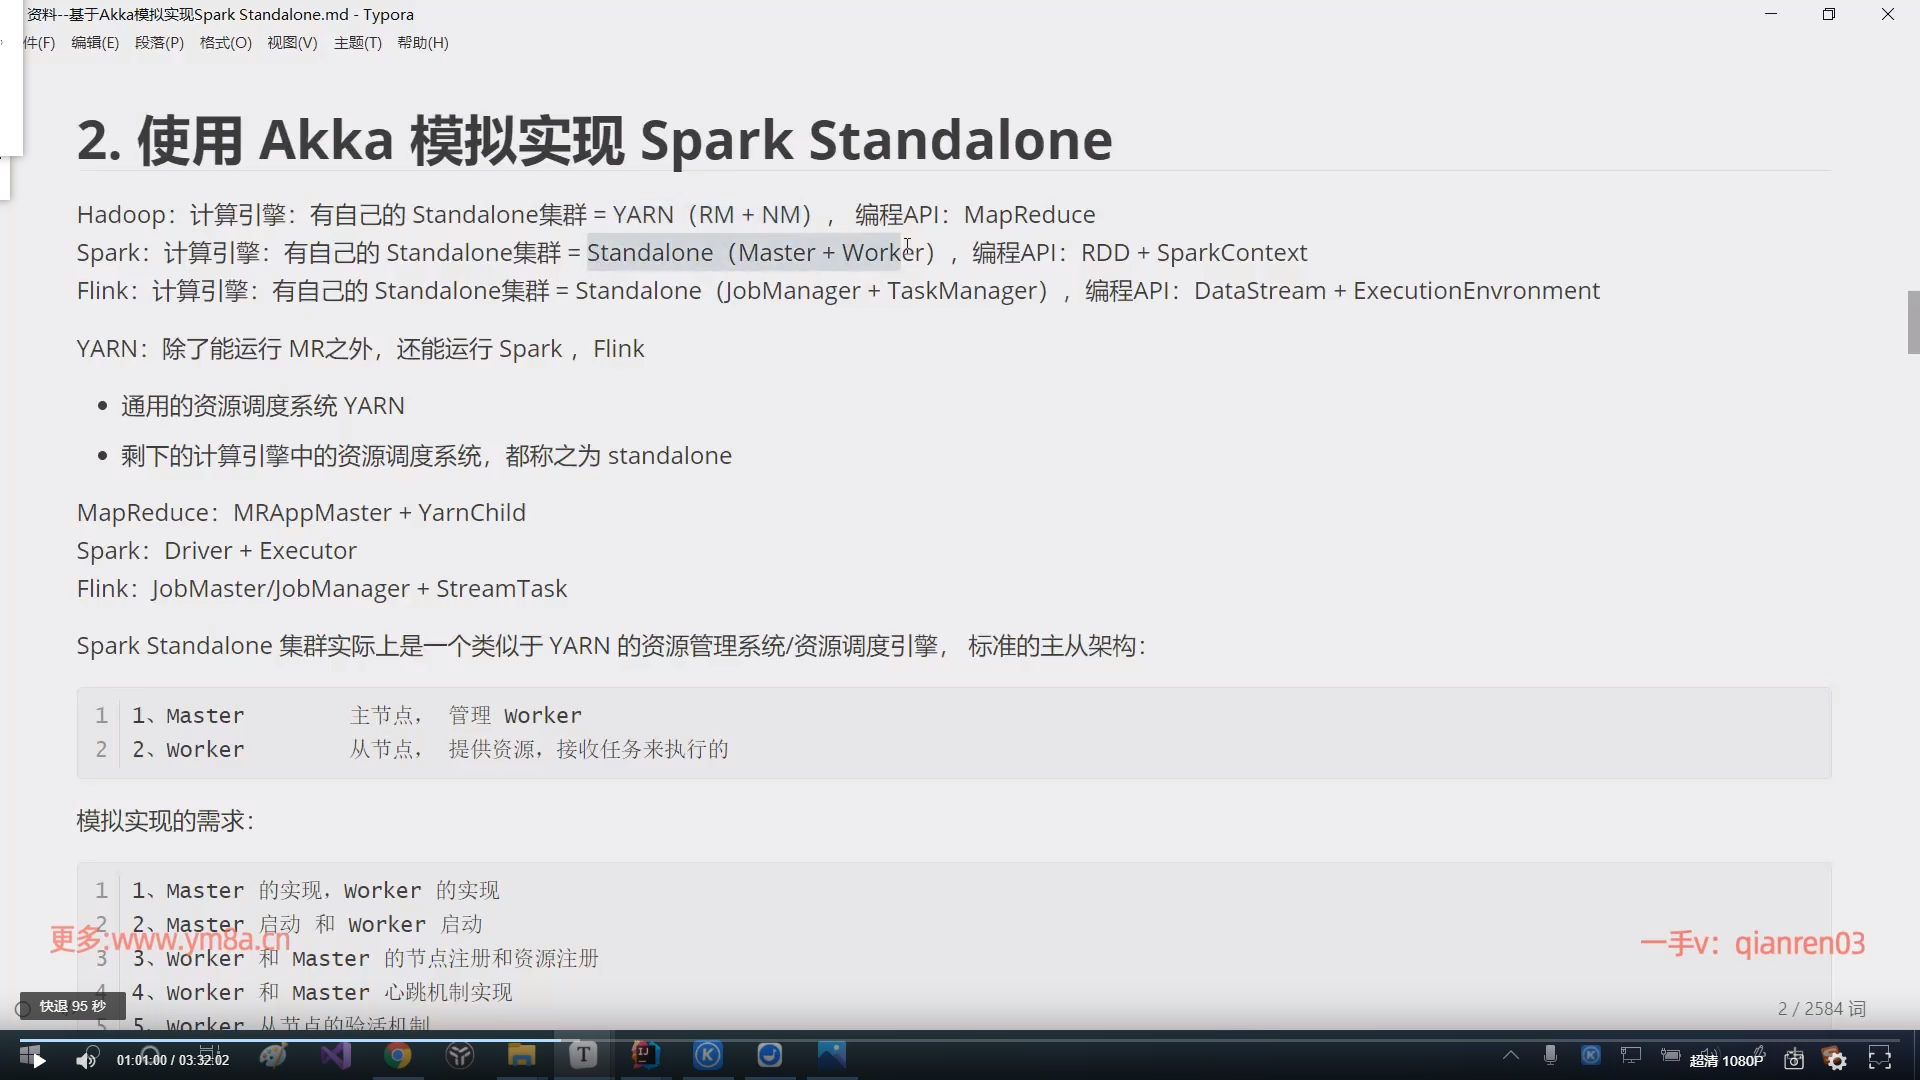The height and width of the screenshot is (1080, 1920).
Task: Open the 主题(T) theme menu
Action: (357, 43)
